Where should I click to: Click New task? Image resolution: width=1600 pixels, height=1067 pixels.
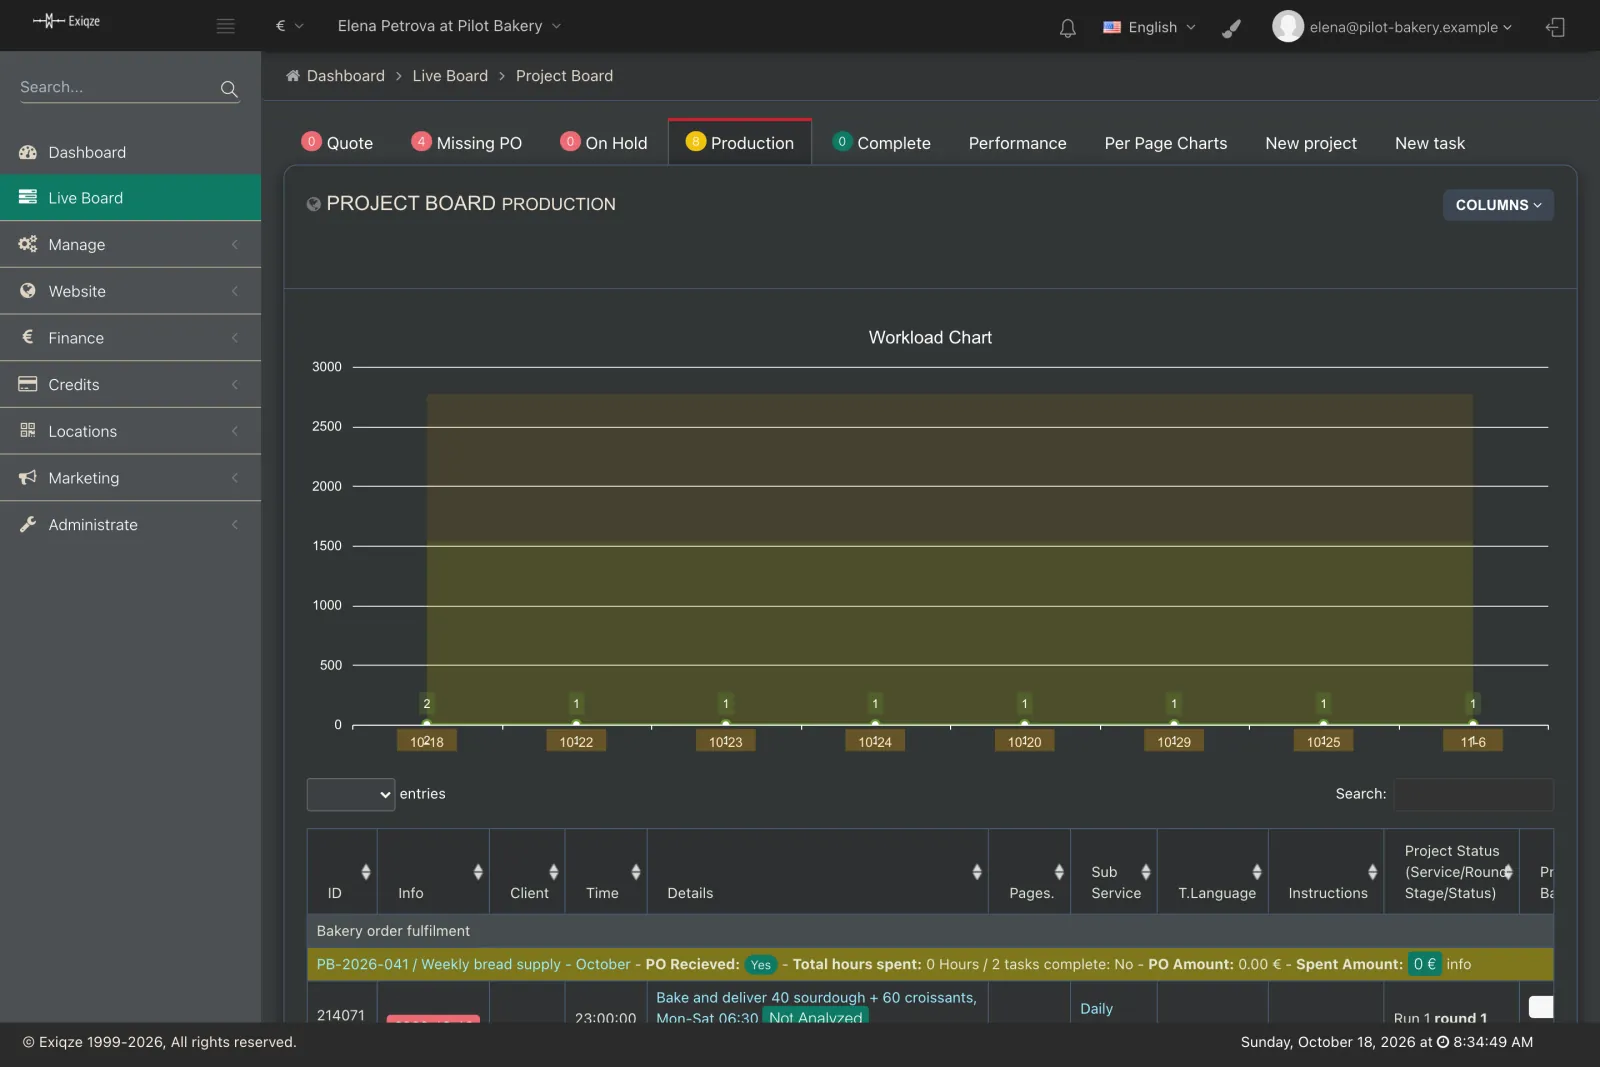[x=1430, y=143]
